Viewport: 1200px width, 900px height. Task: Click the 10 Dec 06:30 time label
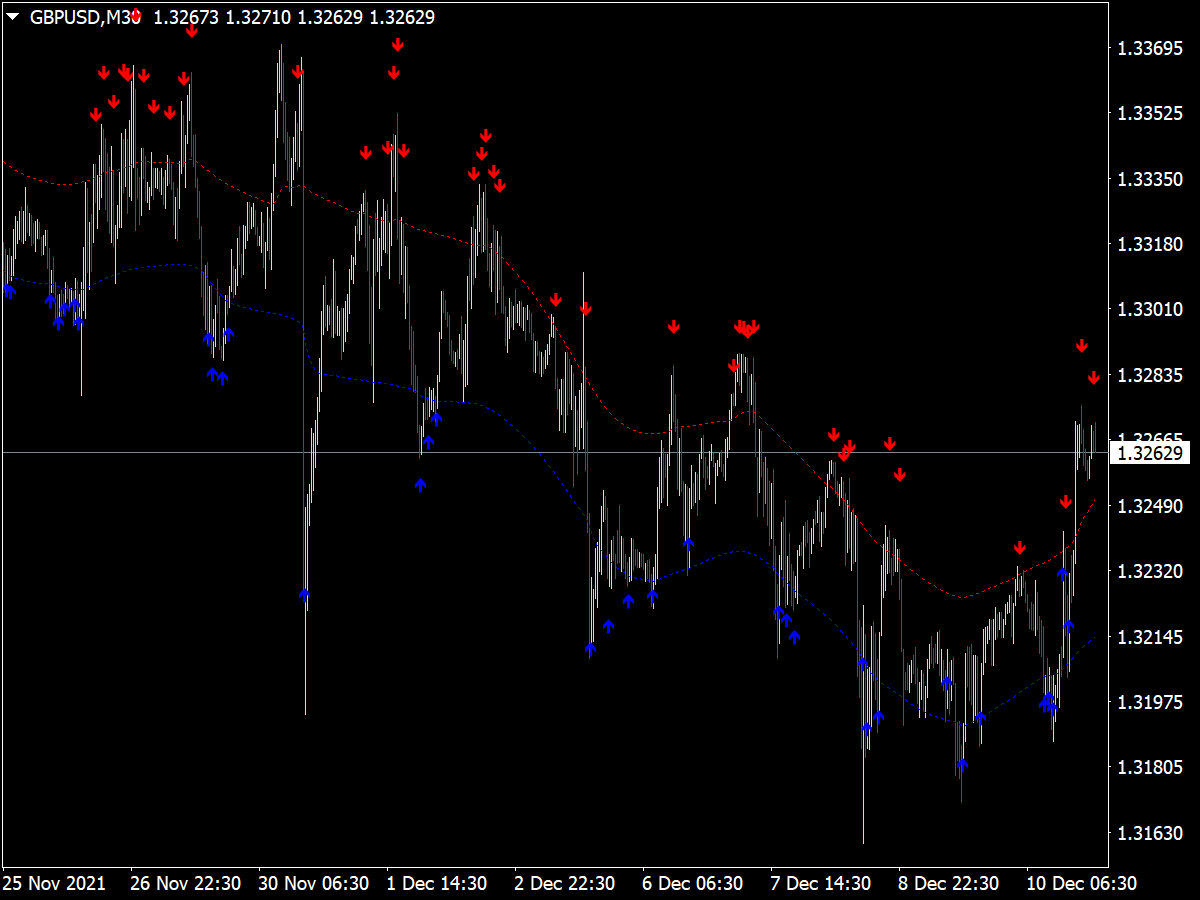tap(1082, 884)
